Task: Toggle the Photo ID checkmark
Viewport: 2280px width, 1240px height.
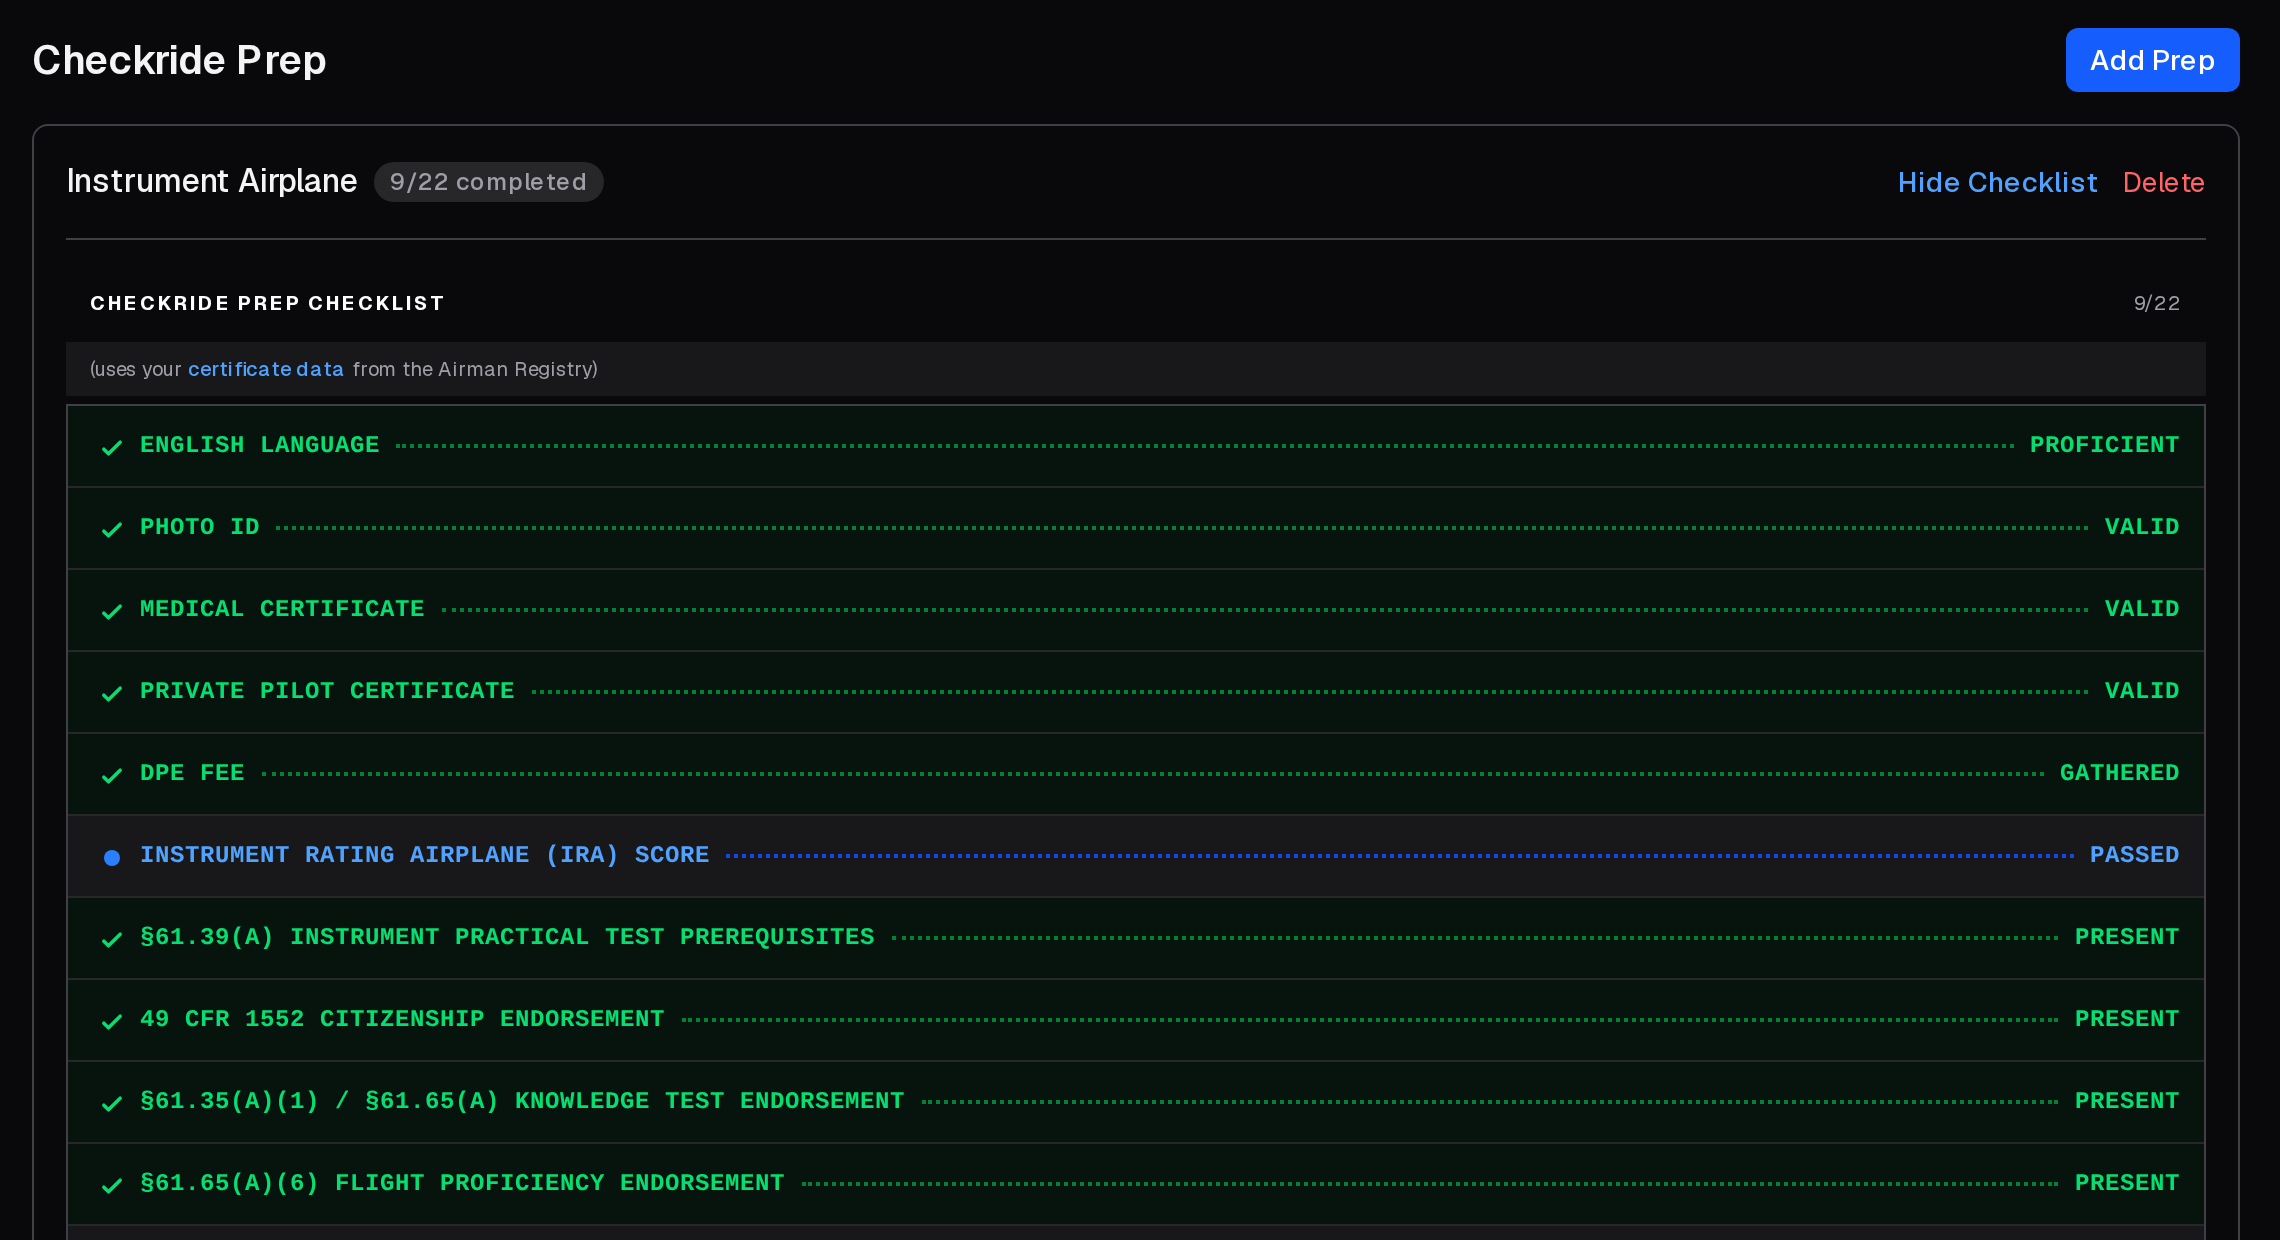Action: point(112,529)
